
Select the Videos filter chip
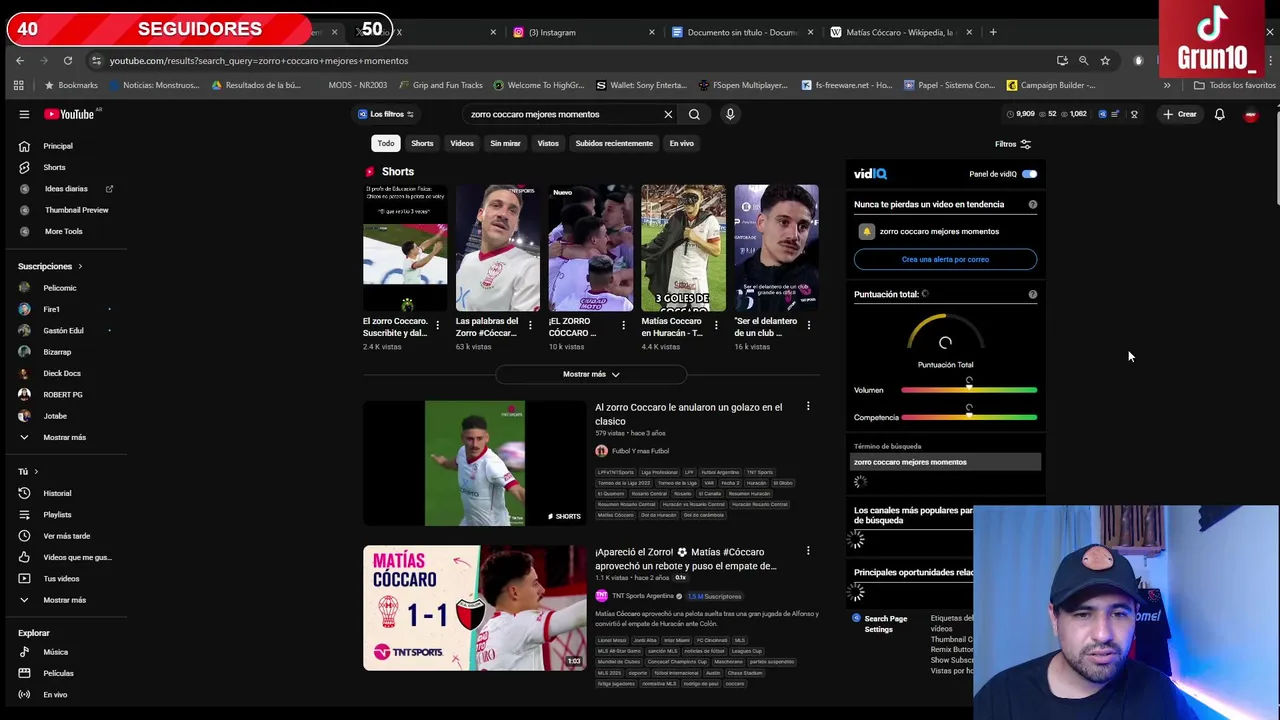[462, 143]
